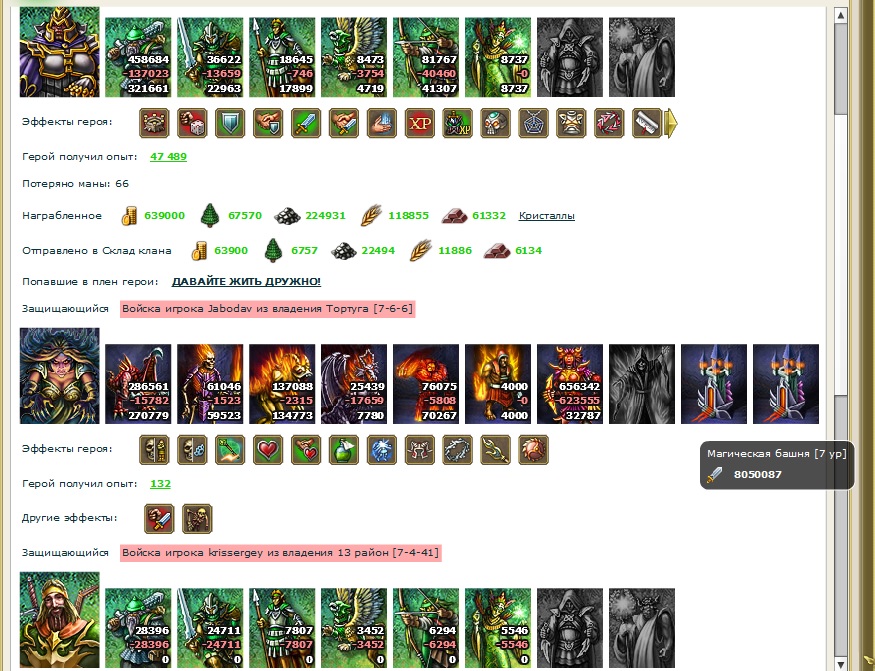Click the skeleton archer other-effect icon

click(197, 519)
